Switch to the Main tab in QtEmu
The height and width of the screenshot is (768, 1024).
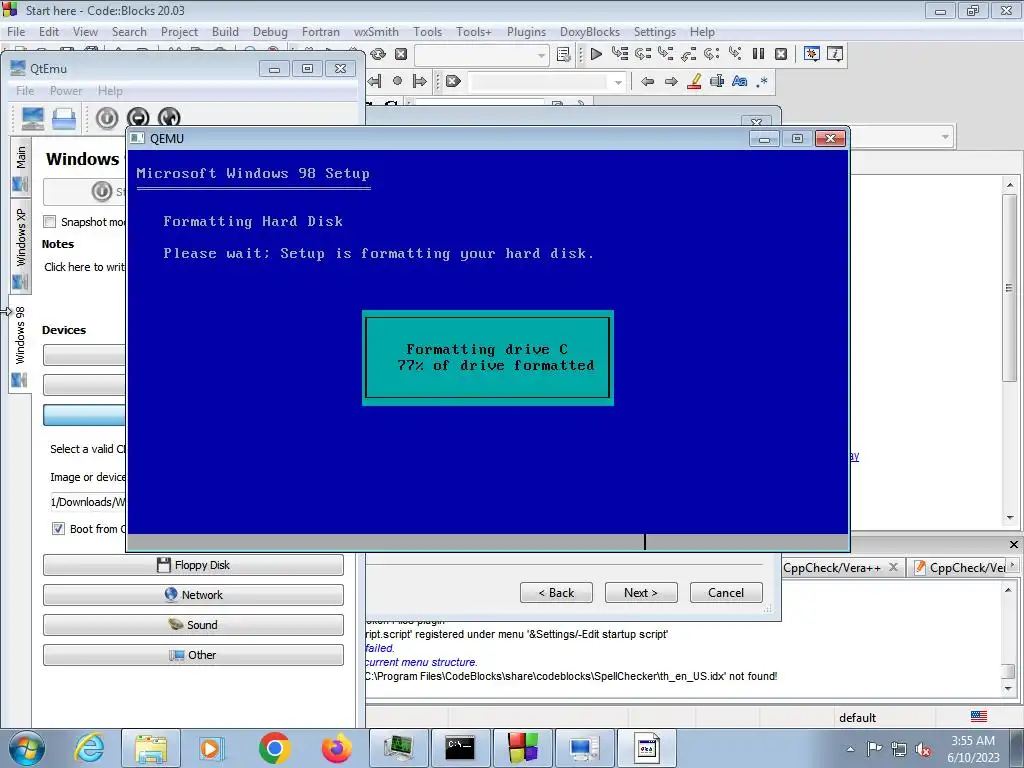pos(20,167)
